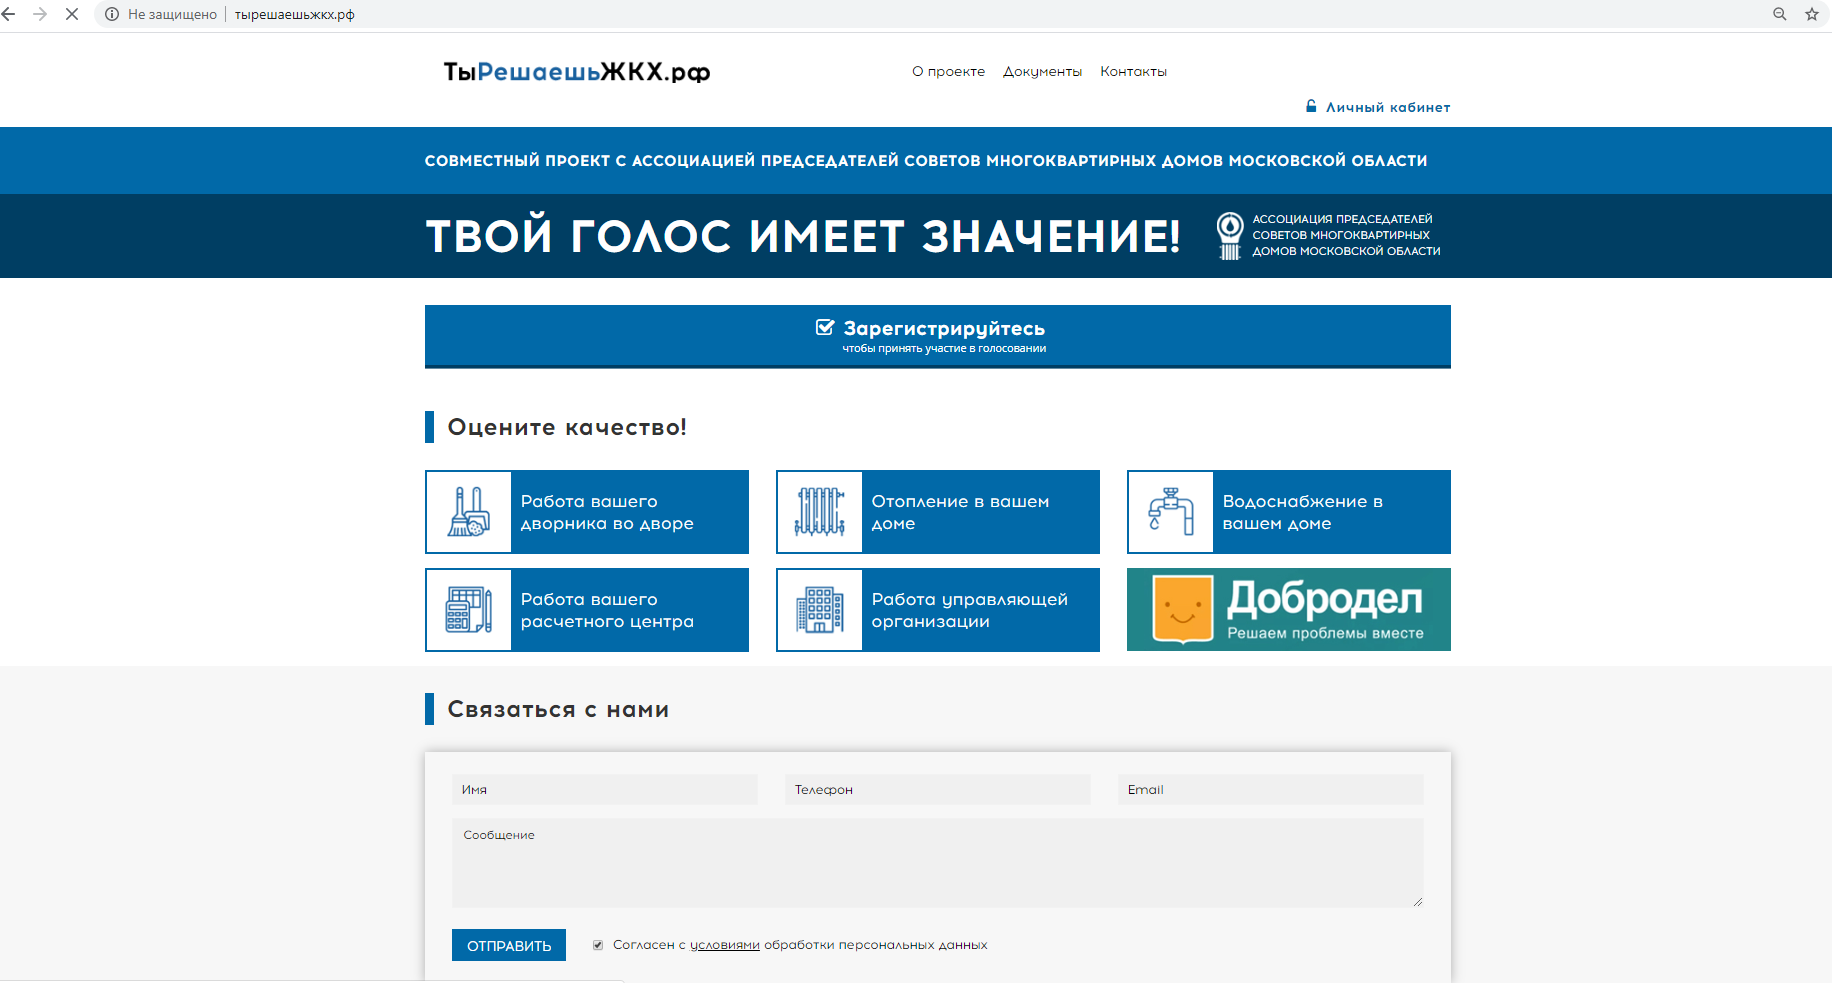
Task: Click the site info icon before 'Не защищено'
Action: (112, 14)
